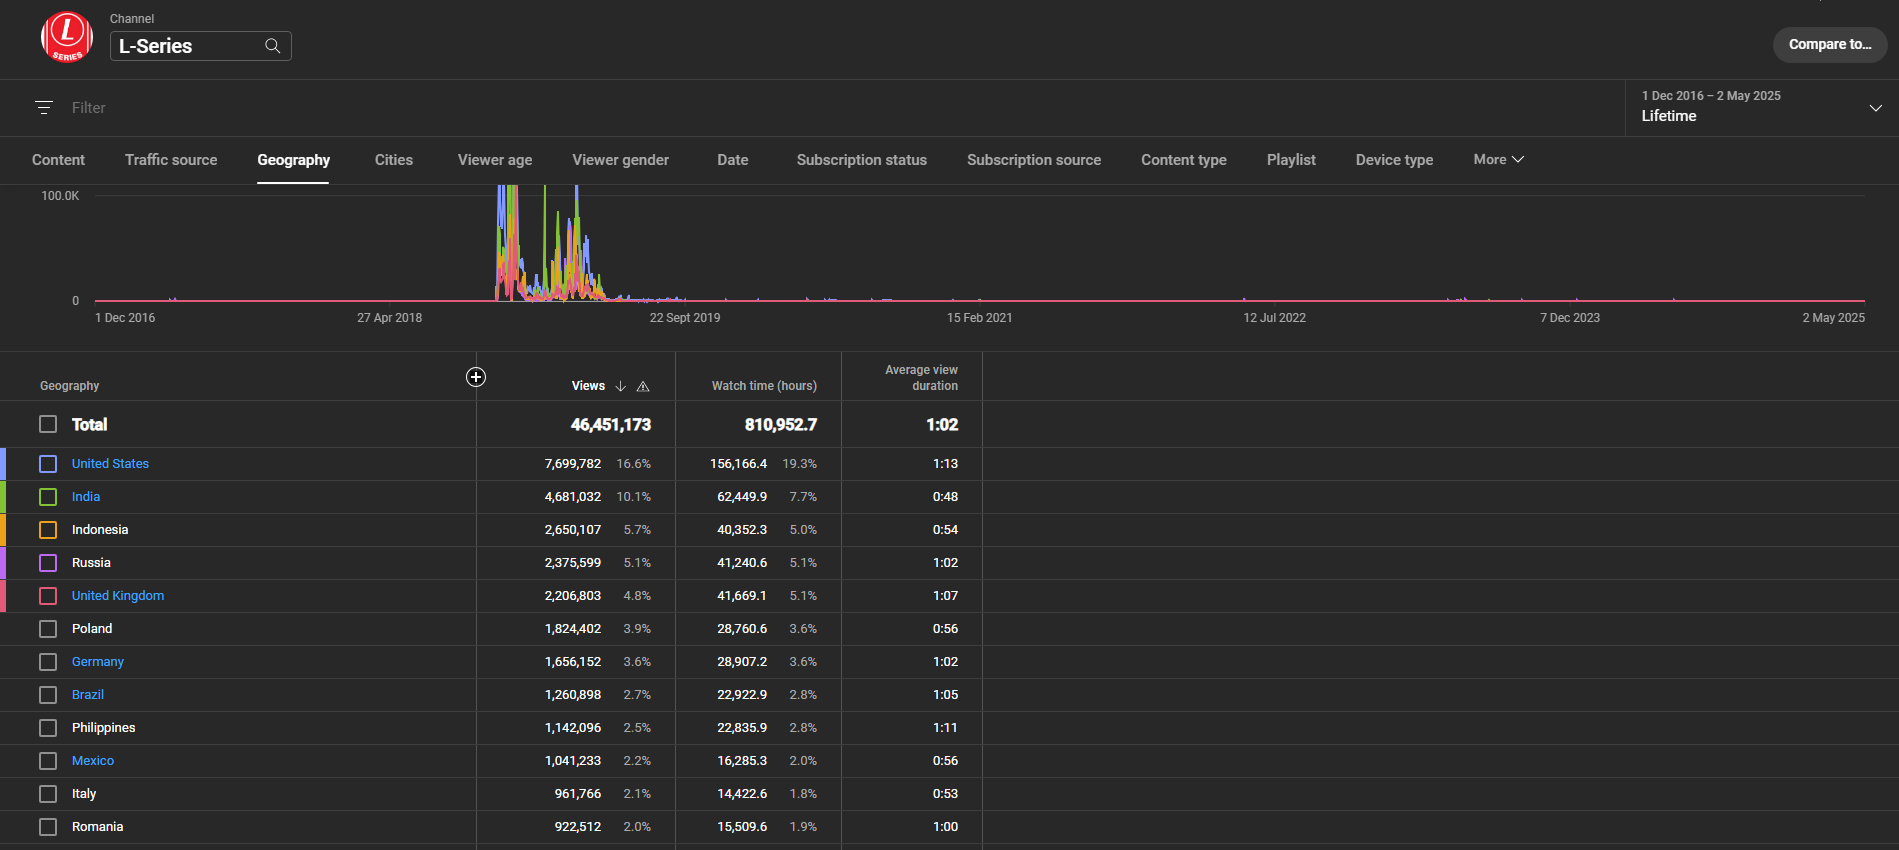This screenshot has height=850, width=1899.
Task: Click the Views sort descending arrow
Action: click(x=621, y=386)
